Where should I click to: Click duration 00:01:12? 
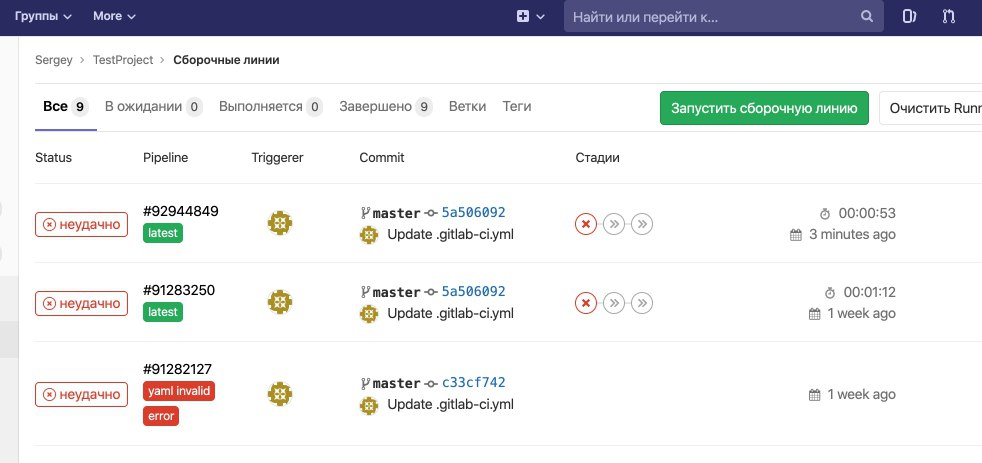(869, 292)
